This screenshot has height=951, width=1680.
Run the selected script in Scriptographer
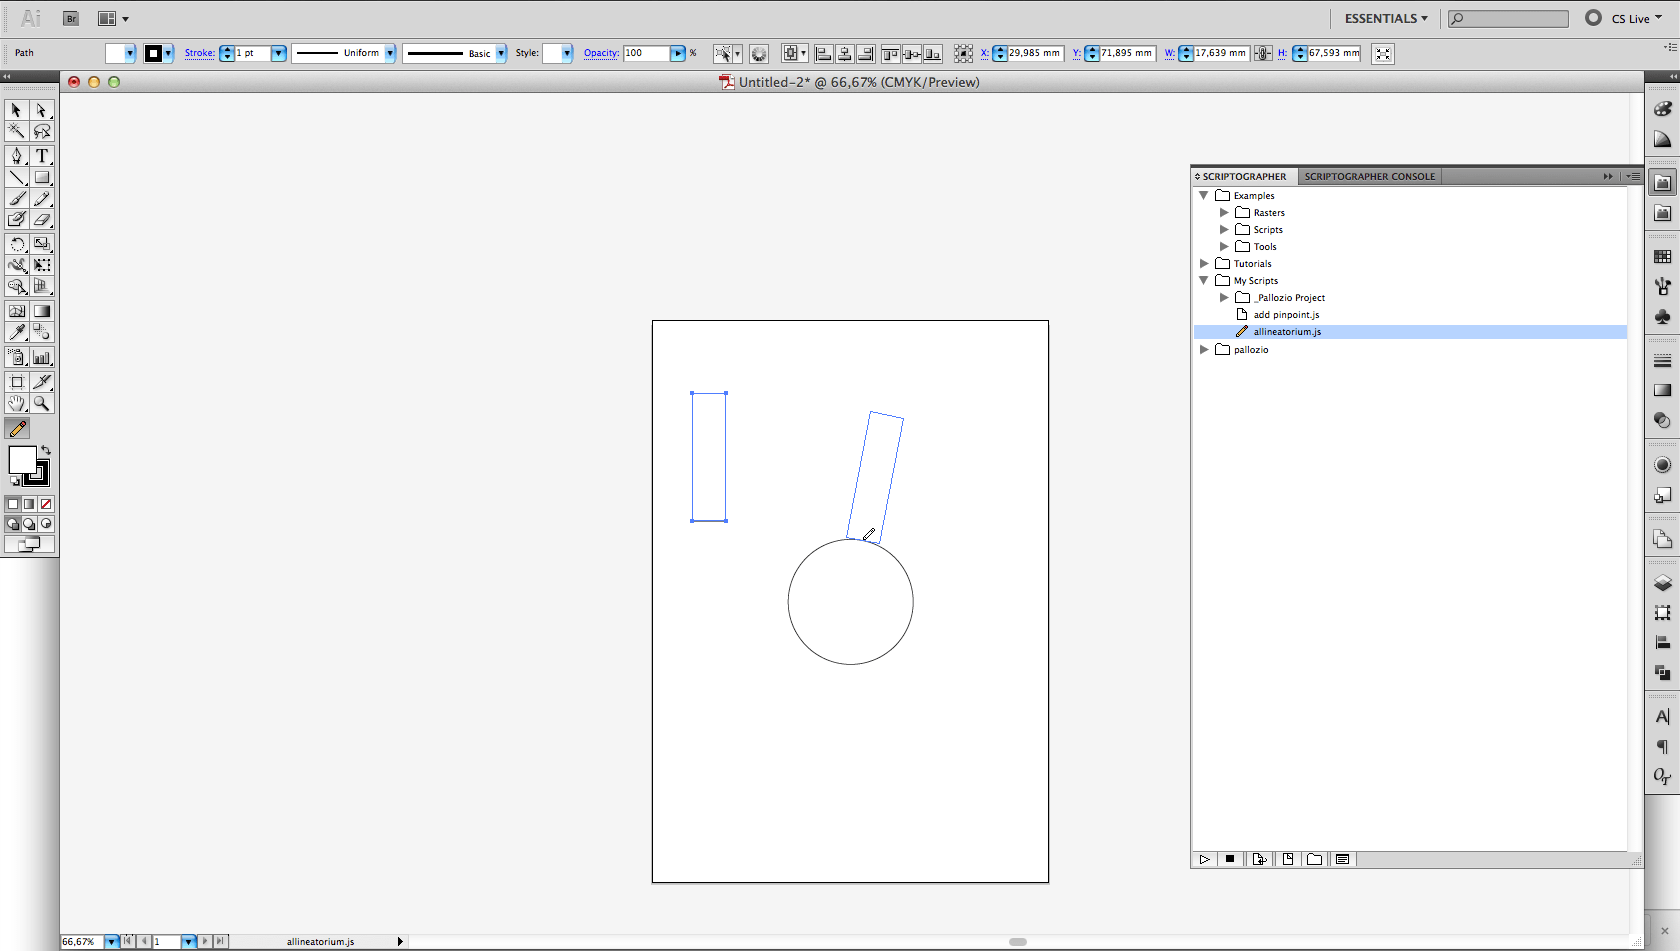click(x=1204, y=858)
